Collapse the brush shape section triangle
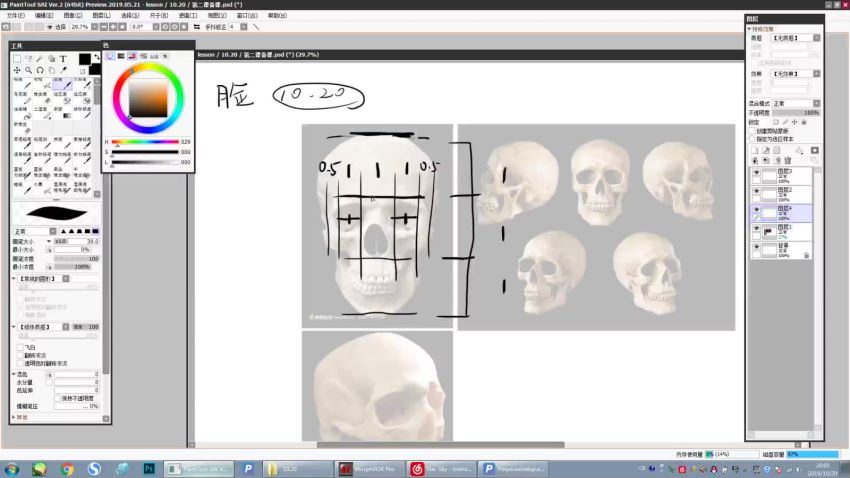This screenshot has width=850, height=478. pyautogui.click(x=14, y=279)
